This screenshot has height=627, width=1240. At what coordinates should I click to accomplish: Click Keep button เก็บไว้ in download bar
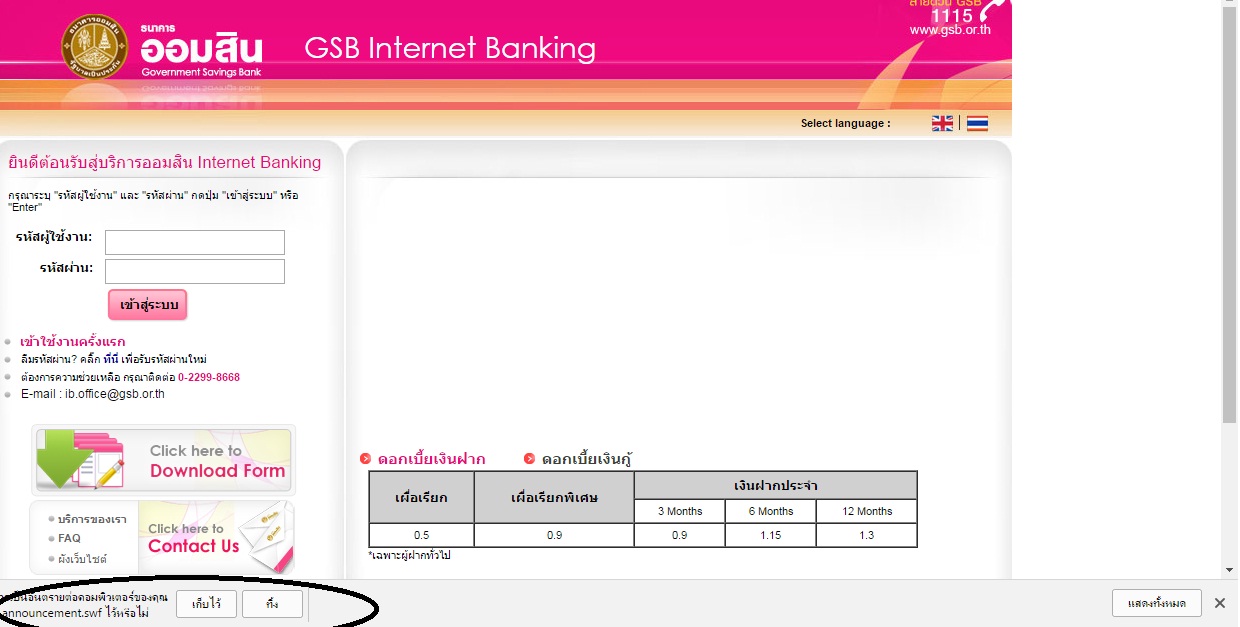[206, 604]
